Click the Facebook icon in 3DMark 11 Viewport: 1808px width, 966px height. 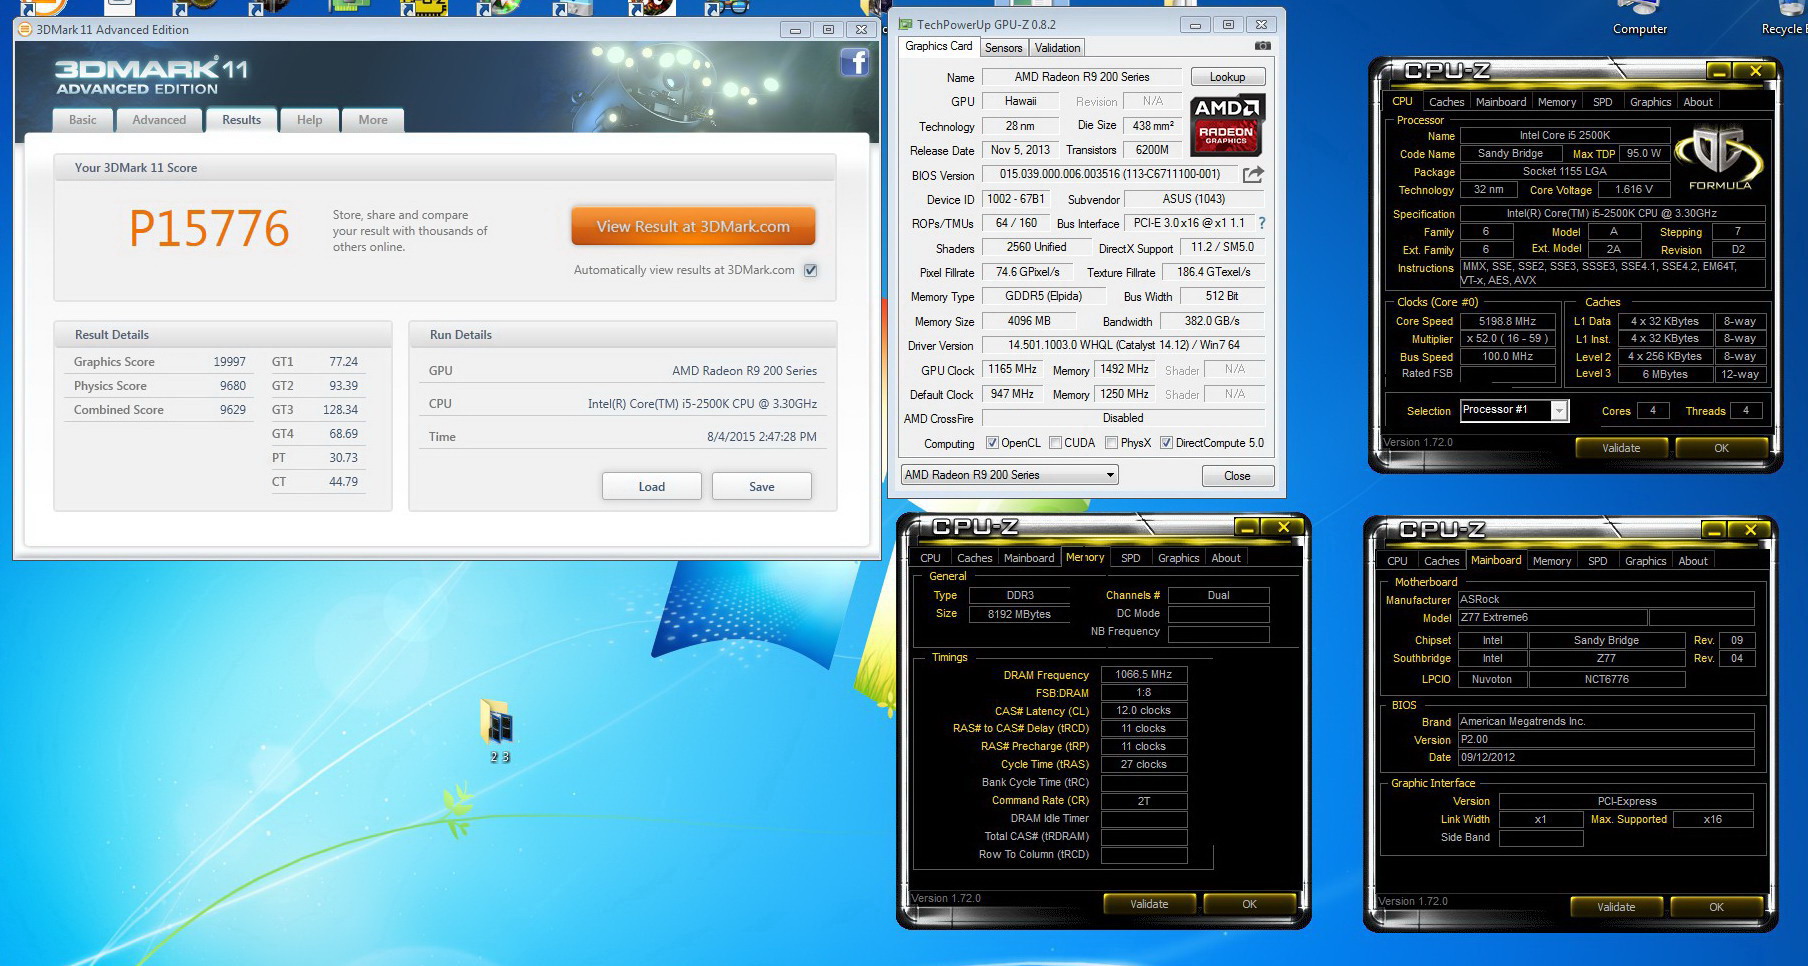pos(854,62)
